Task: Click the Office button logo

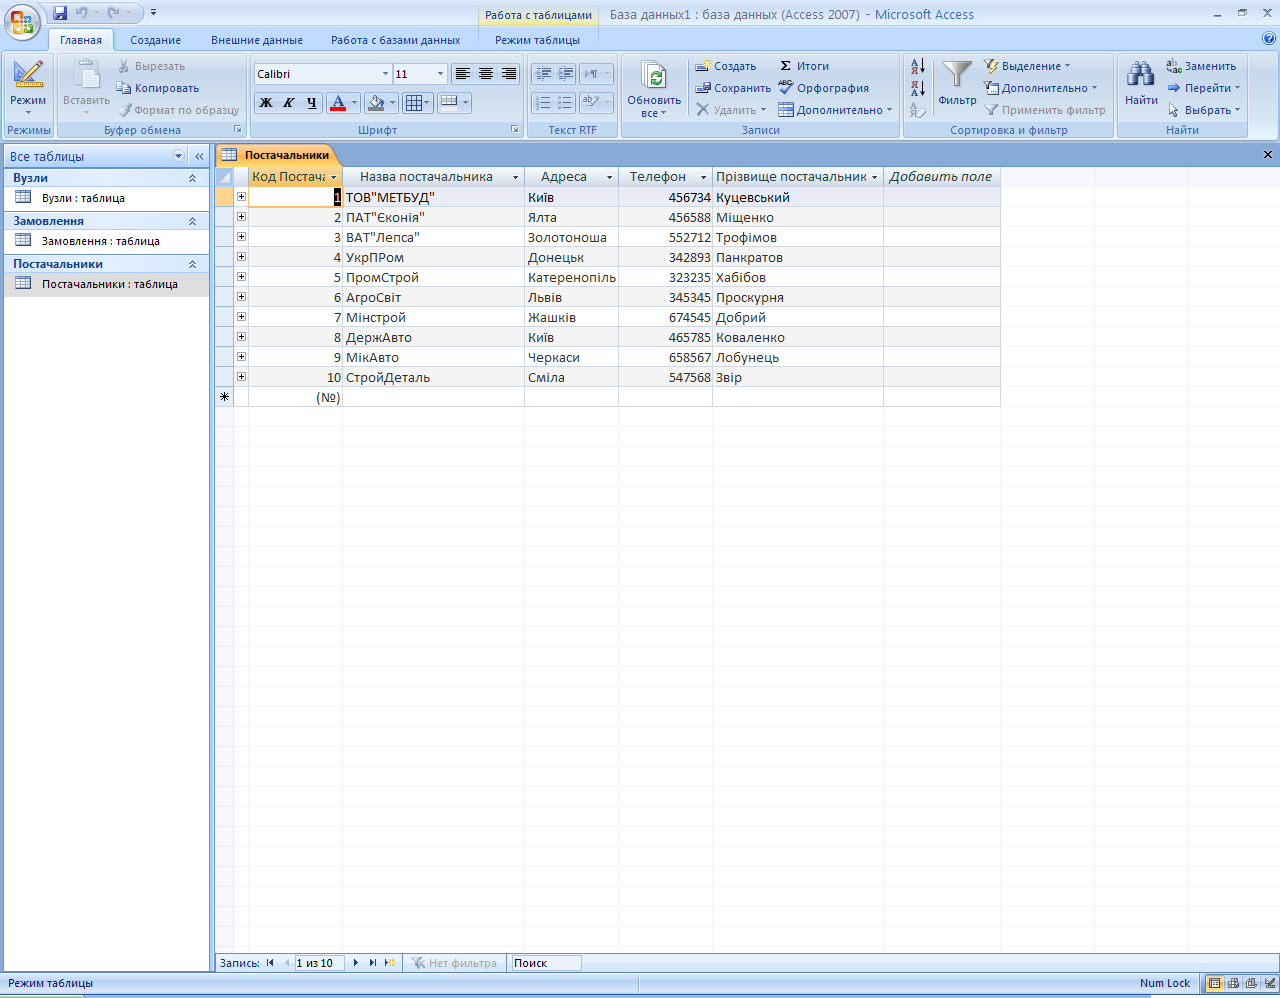Action: pos(22,21)
